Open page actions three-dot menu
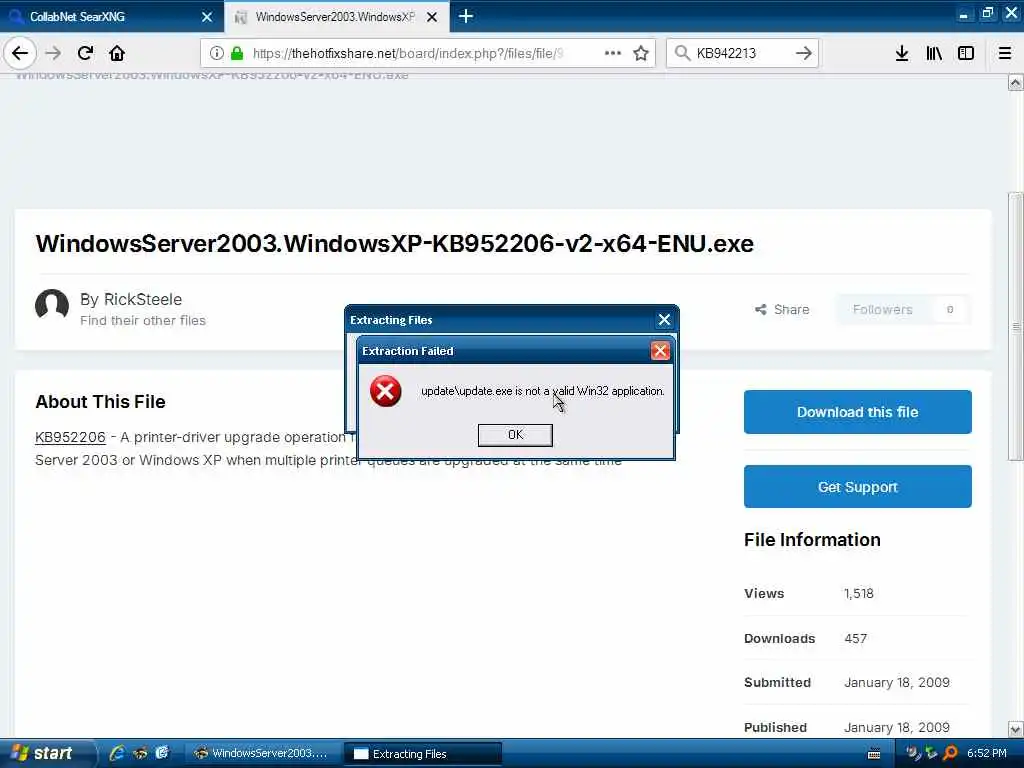1024x768 pixels. click(613, 53)
